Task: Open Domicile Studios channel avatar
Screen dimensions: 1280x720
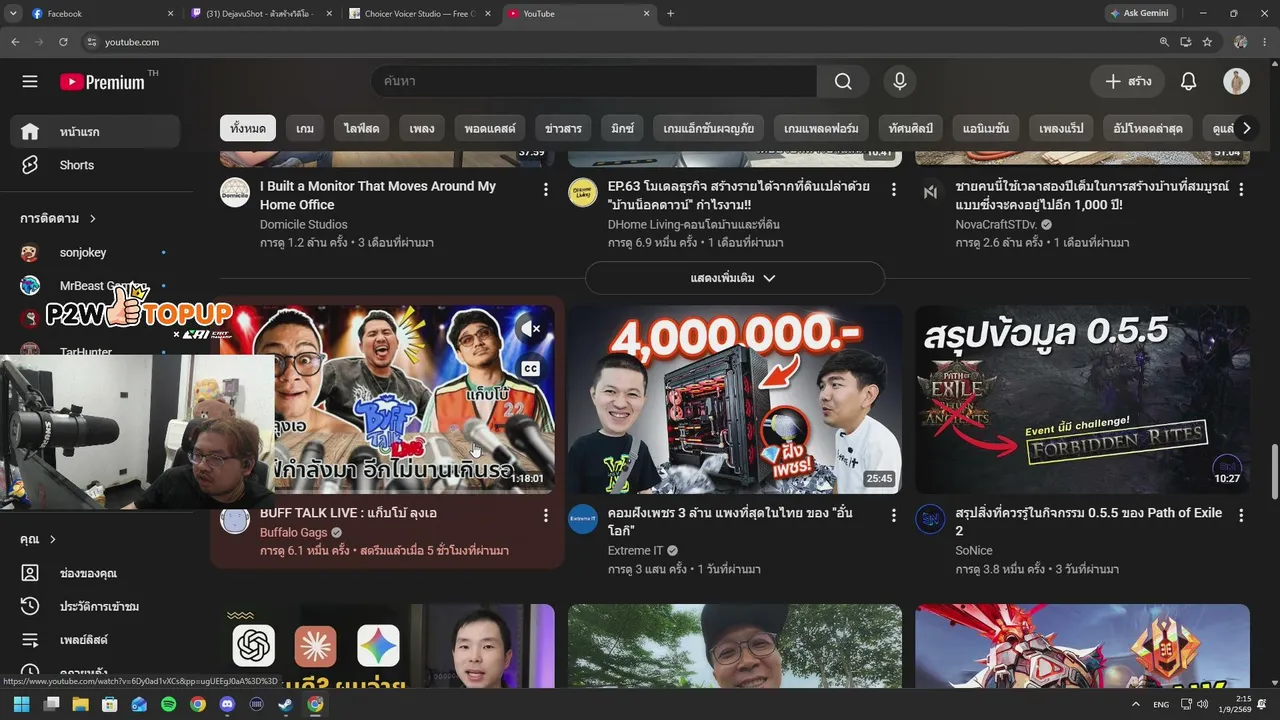Action: (x=235, y=192)
